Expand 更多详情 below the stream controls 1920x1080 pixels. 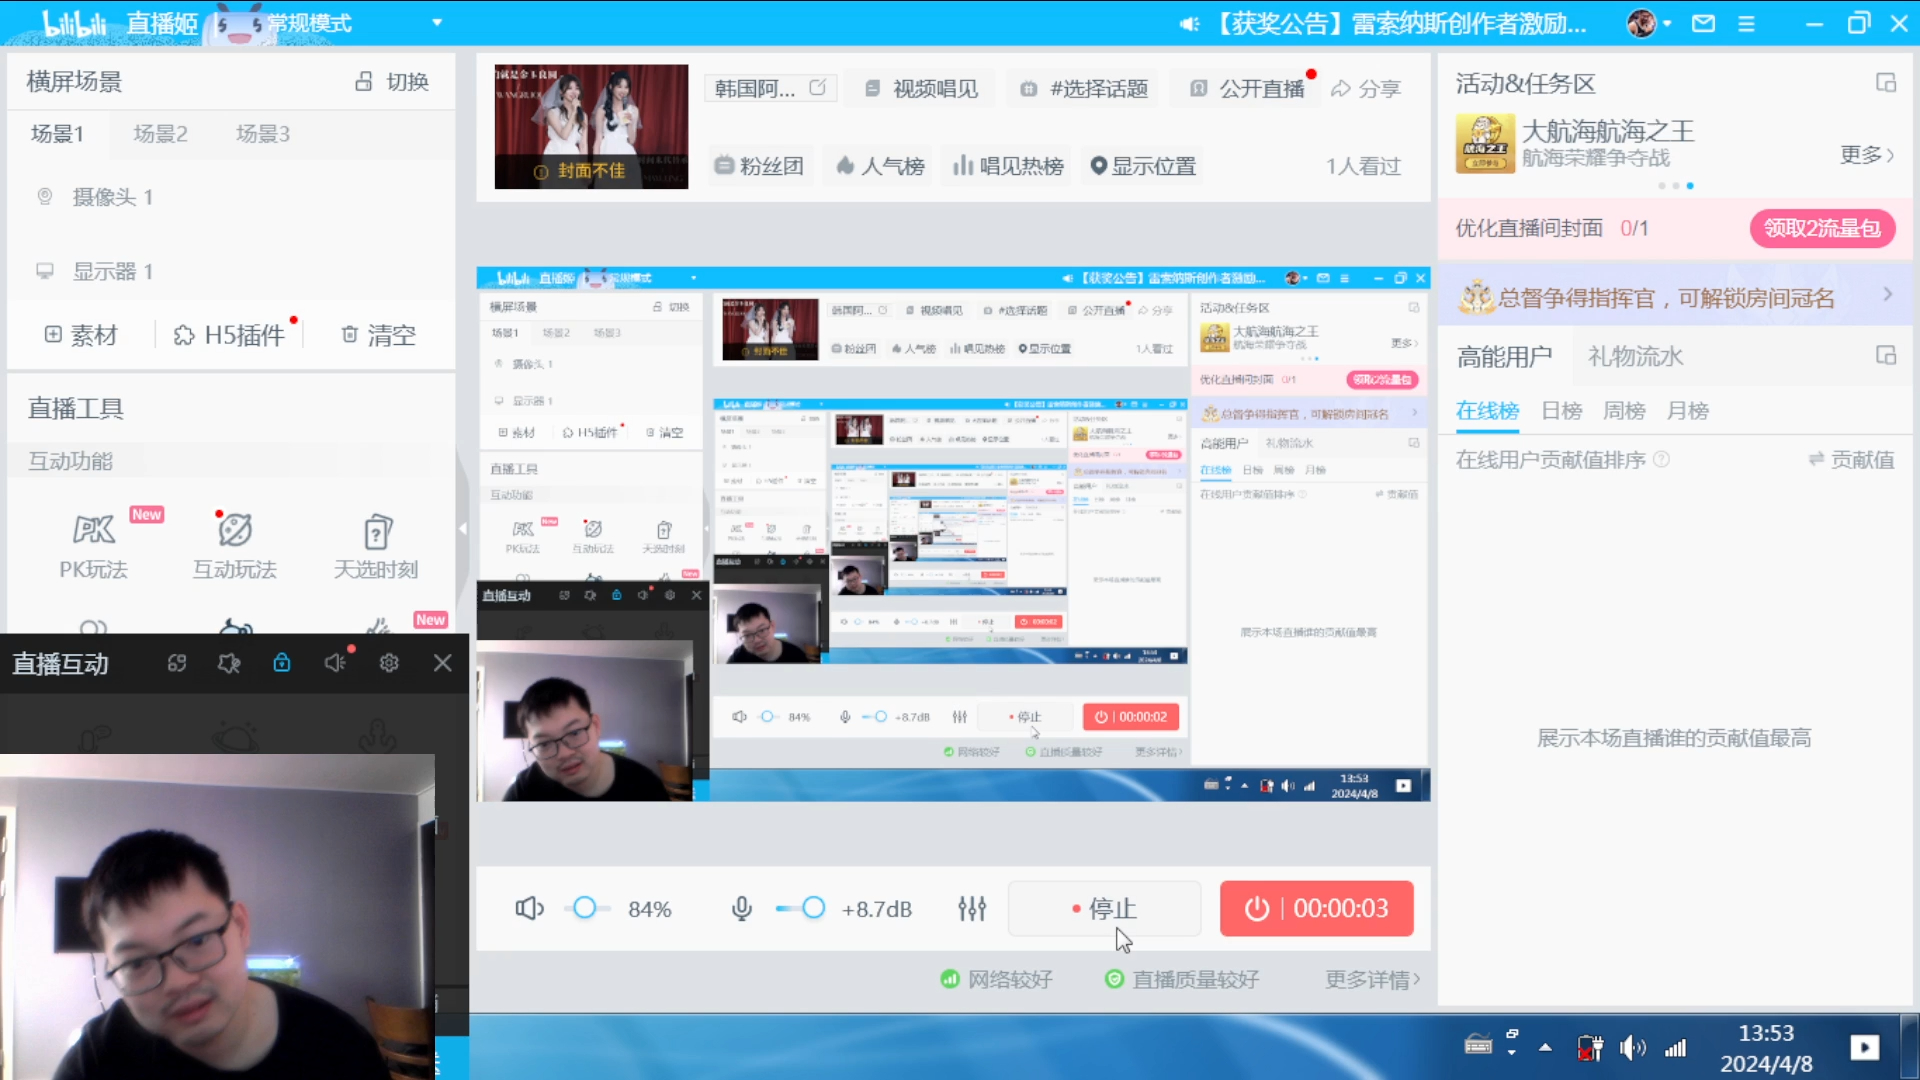click(x=1371, y=979)
